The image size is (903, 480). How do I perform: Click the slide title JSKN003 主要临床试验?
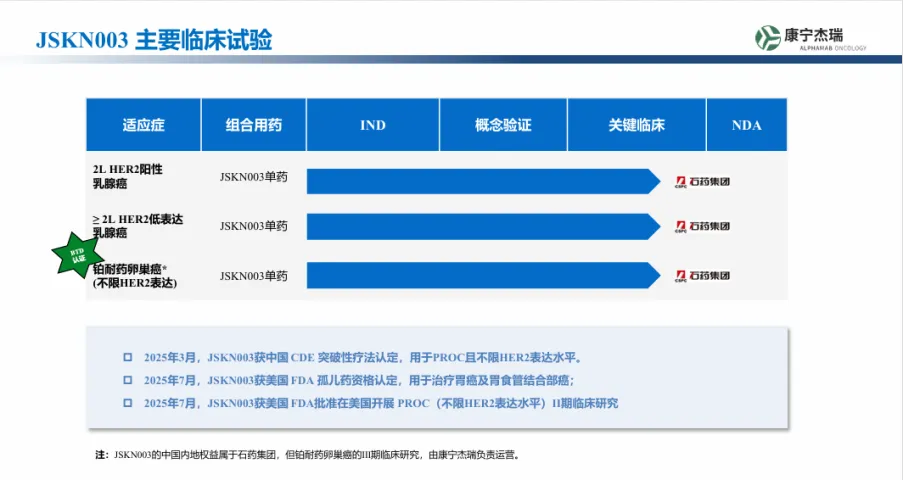pyautogui.click(x=154, y=40)
